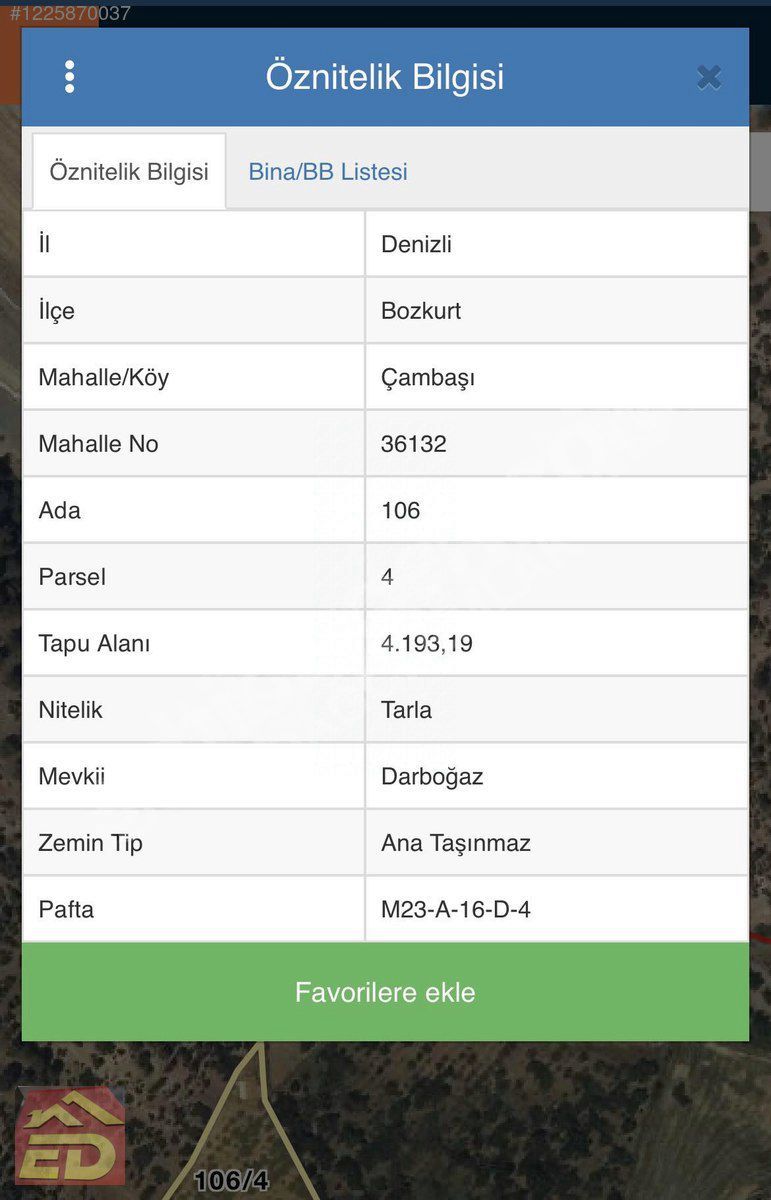Click the listing number #1225870037
The width and height of the screenshot is (771, 1200).
coord(69,14)
